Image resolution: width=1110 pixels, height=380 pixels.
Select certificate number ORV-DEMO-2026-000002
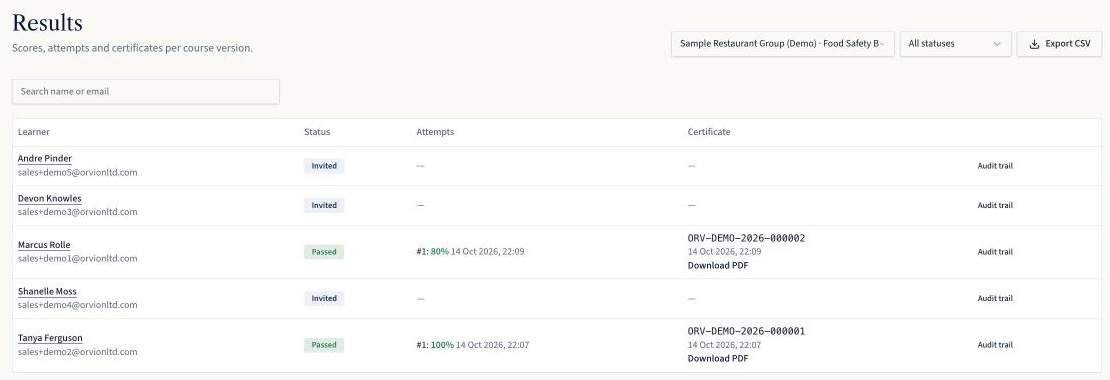[746, 238]
